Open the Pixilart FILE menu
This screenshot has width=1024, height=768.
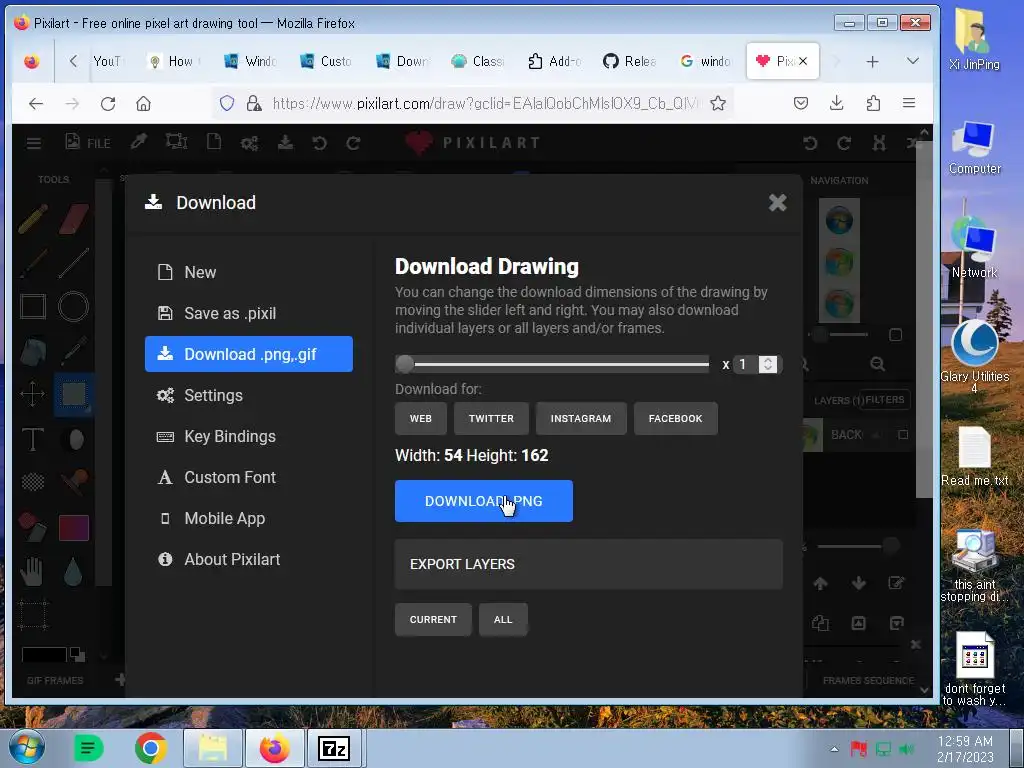coord(88,142)
